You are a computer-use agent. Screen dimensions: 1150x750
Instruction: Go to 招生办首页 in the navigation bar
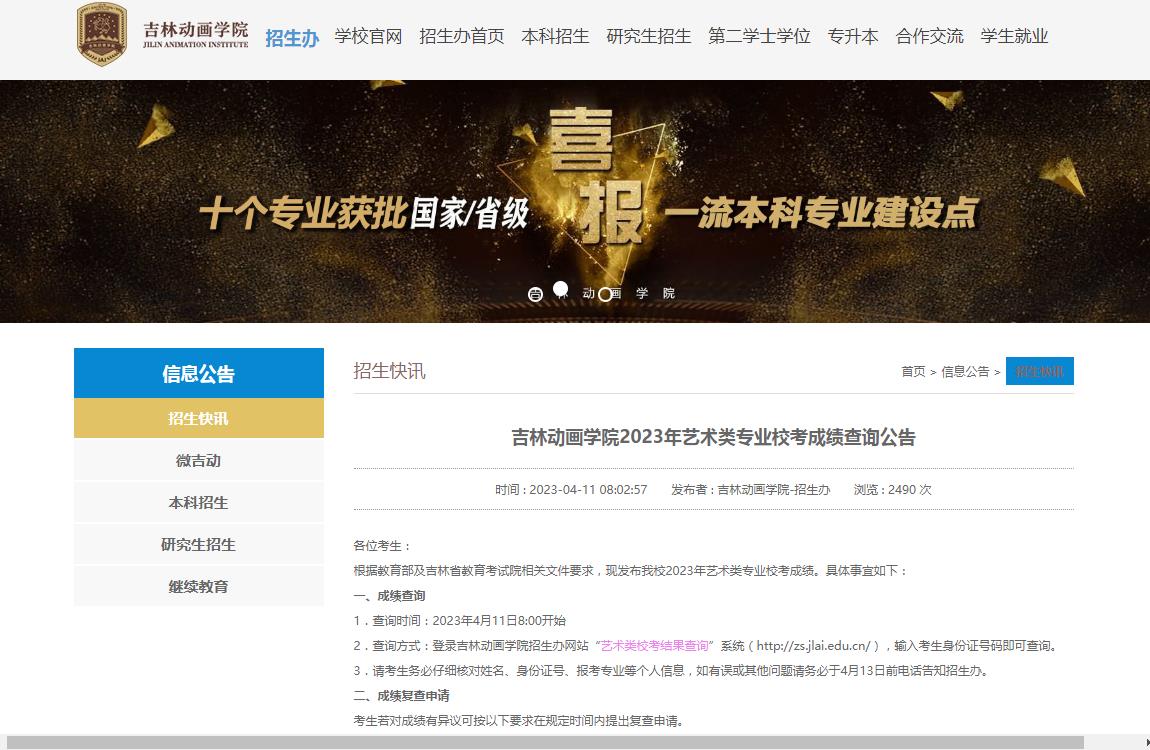[462, 36]
